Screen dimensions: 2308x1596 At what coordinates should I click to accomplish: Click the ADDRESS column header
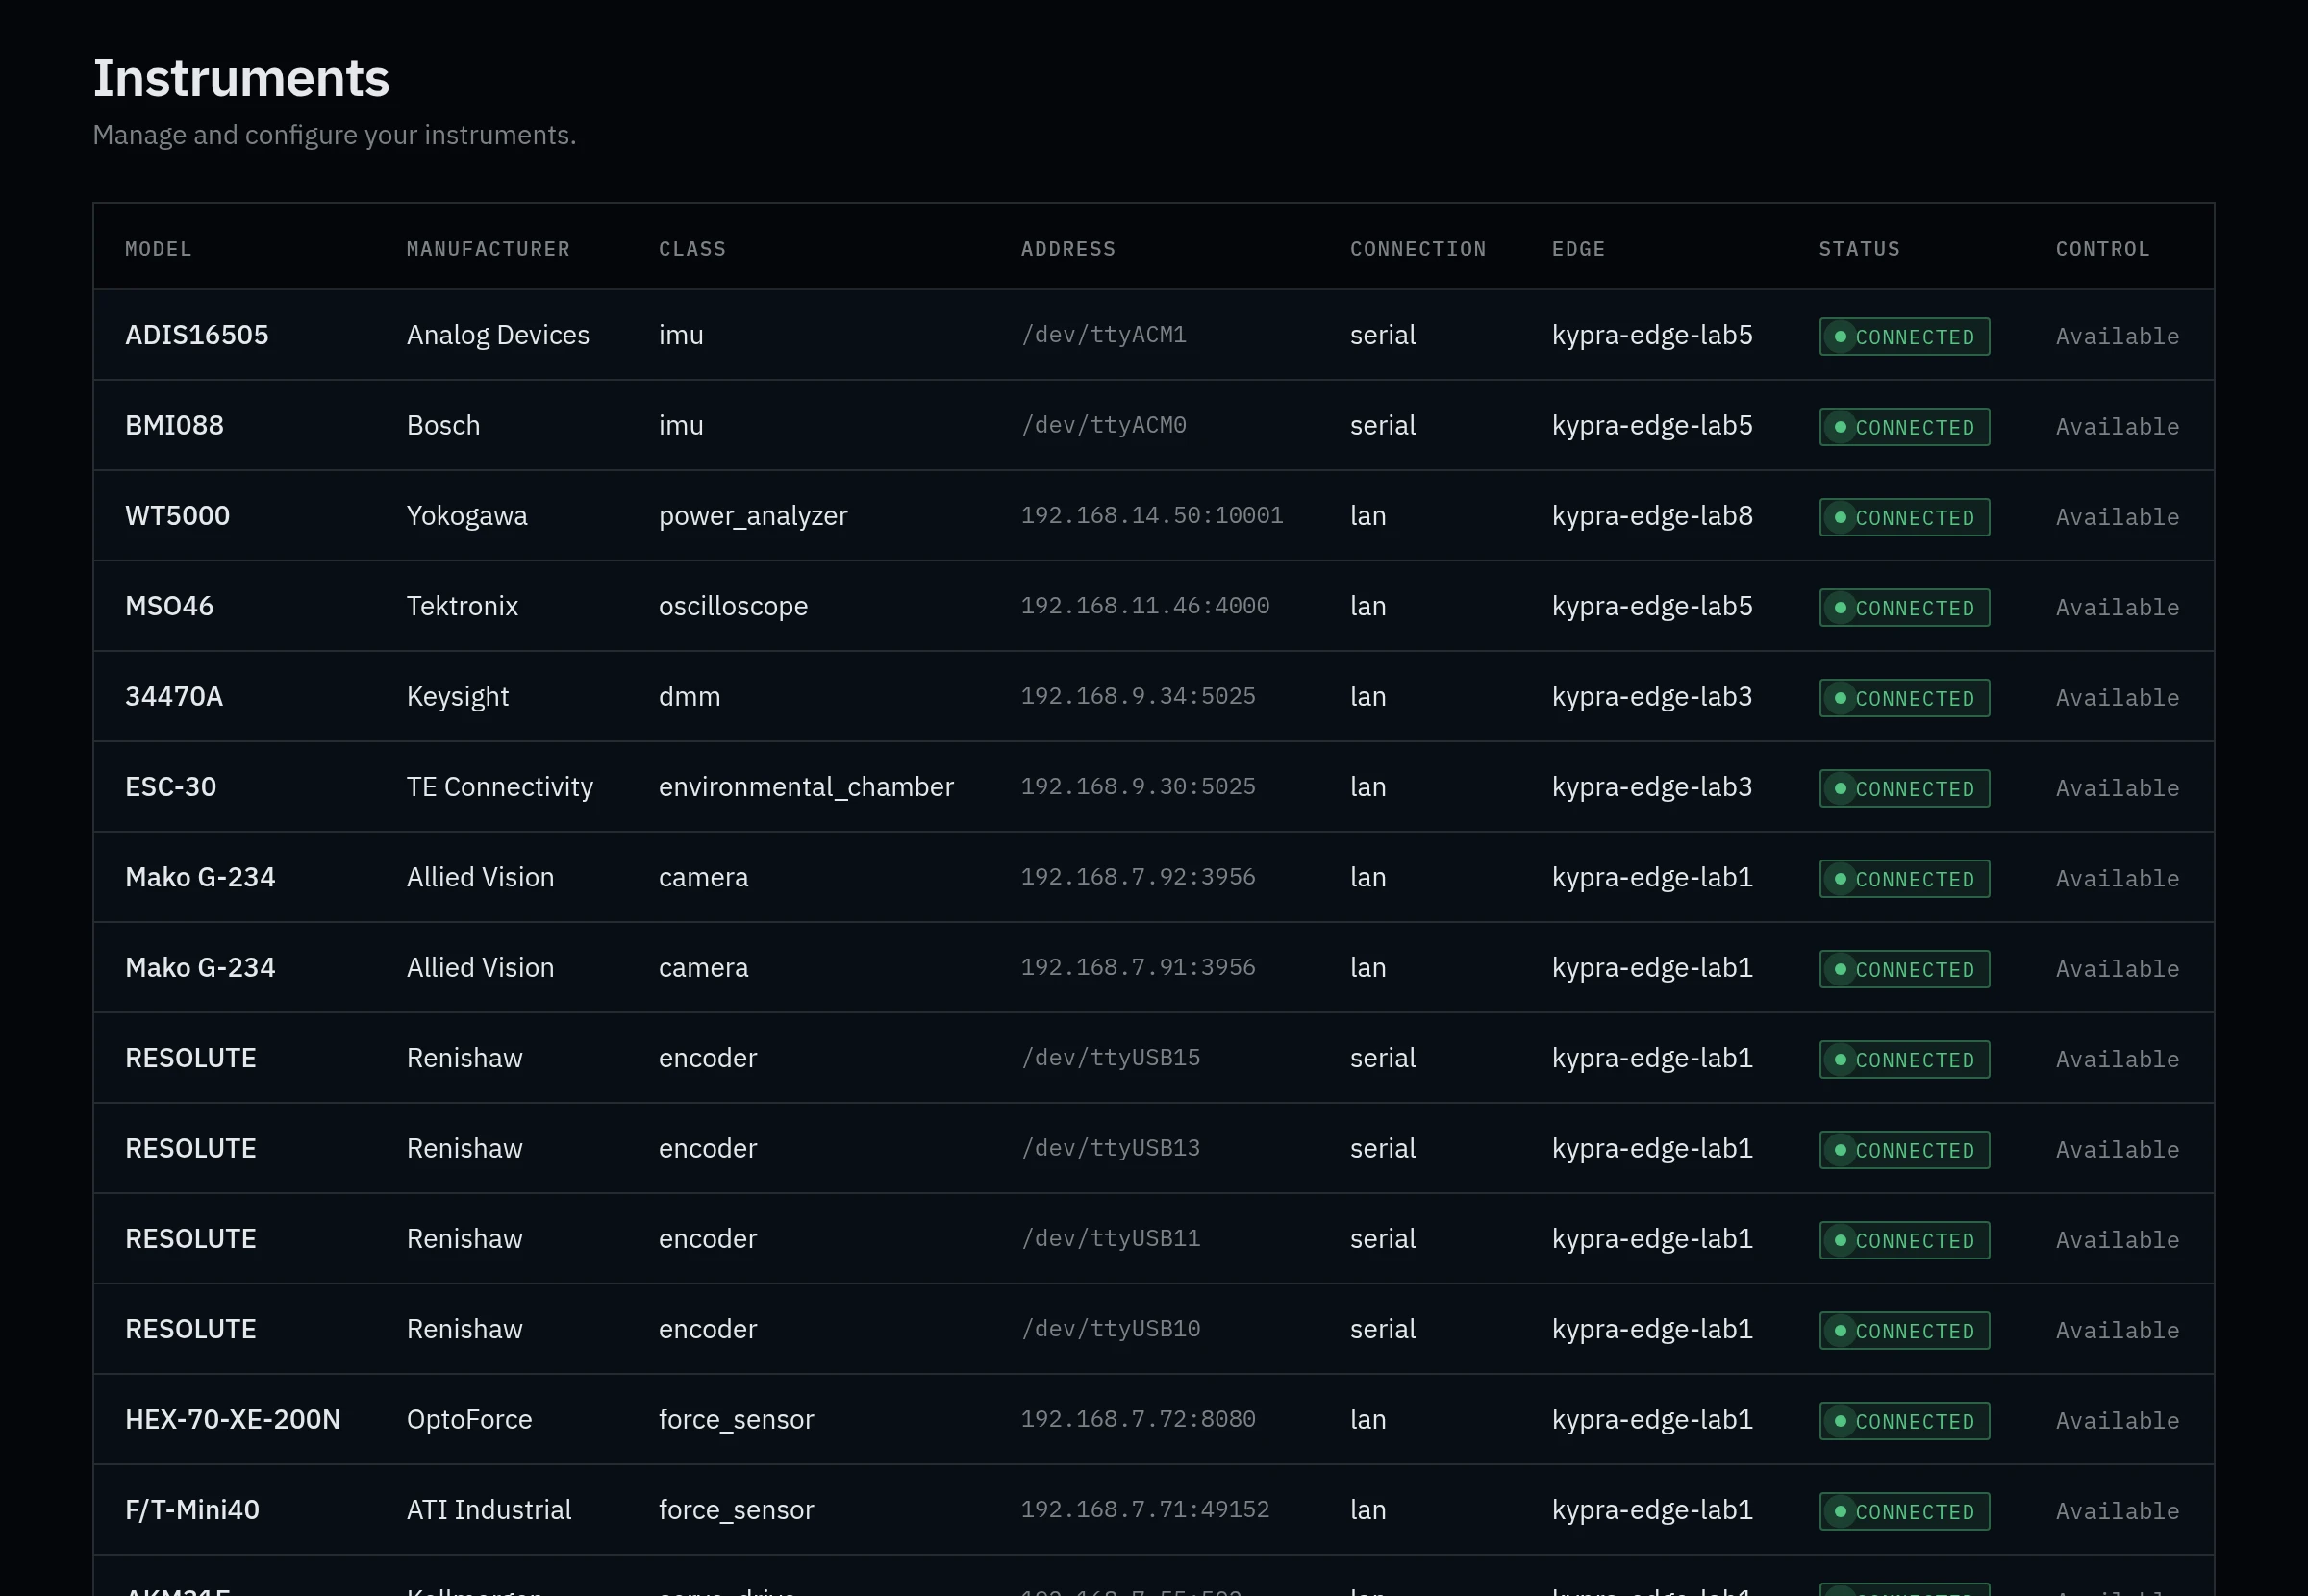pyautogui.click(x=1068, y=249)
